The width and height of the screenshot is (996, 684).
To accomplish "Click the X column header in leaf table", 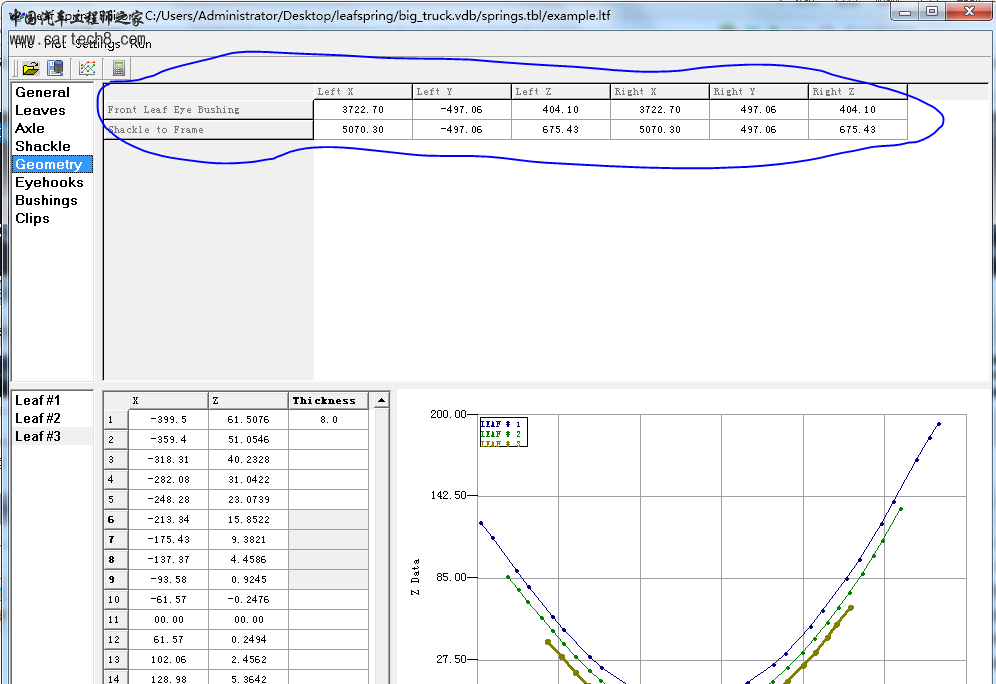I will (168, 400).
